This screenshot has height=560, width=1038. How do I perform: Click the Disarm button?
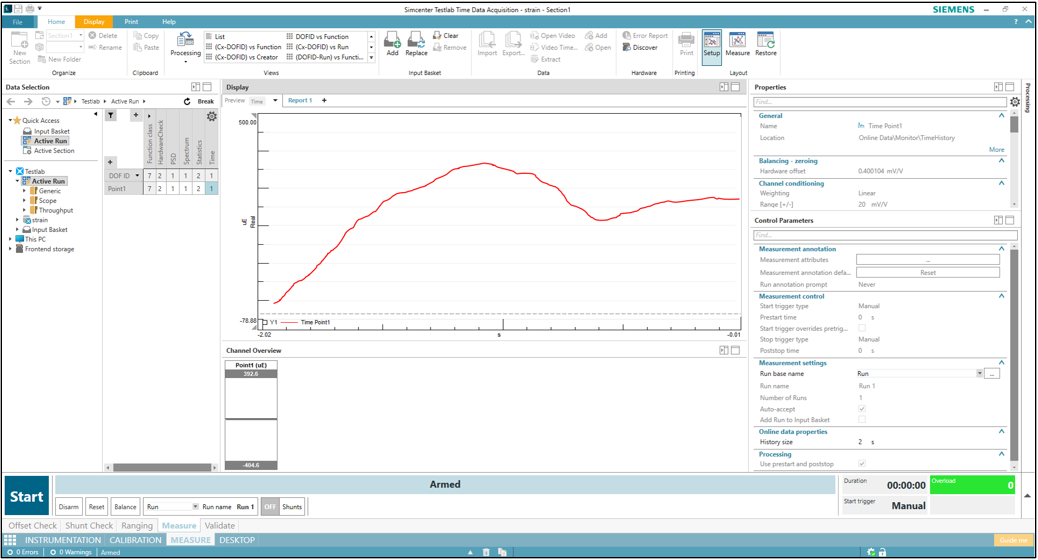68,507
